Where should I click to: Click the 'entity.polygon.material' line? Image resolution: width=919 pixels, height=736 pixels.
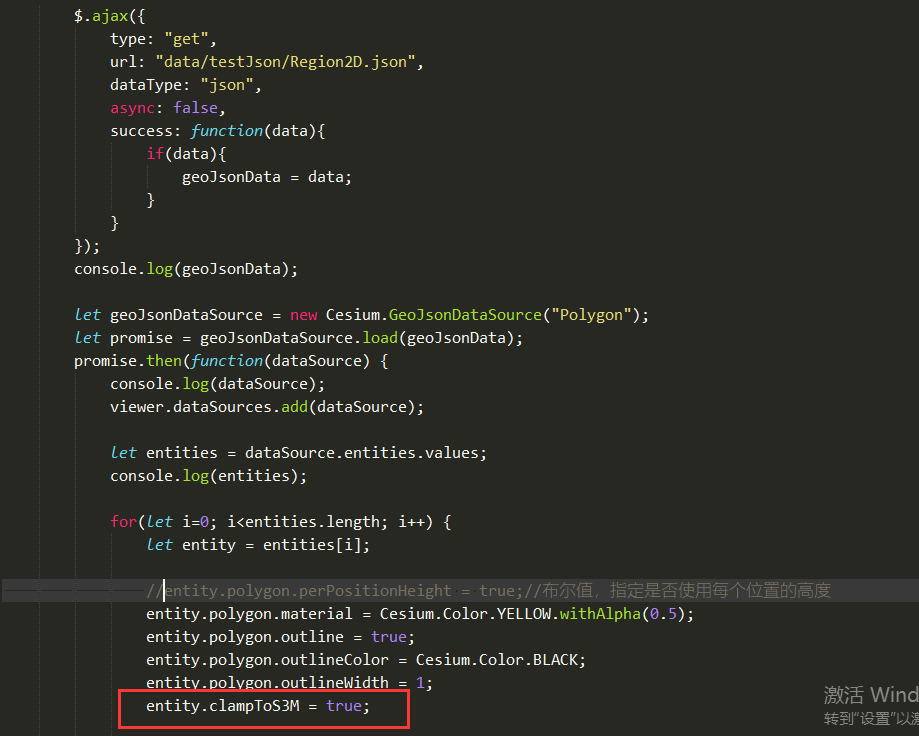420,614
